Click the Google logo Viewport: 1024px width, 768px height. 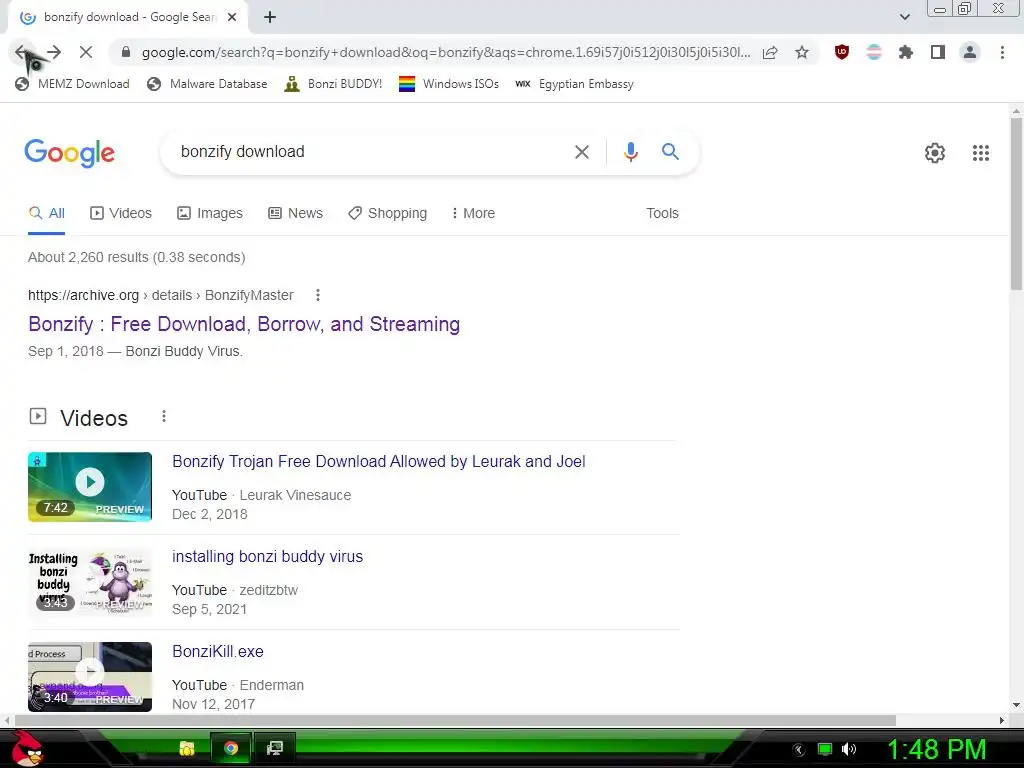(x=69, y=153)
